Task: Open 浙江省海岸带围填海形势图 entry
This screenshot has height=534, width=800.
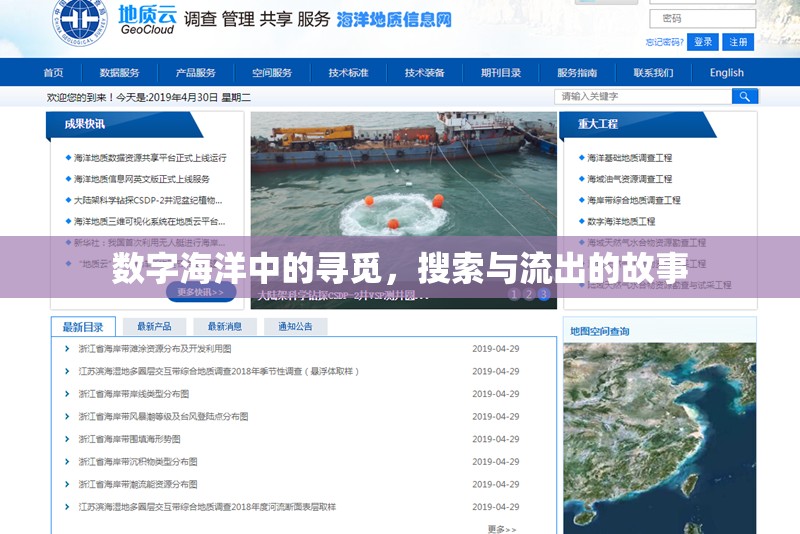Action: (129, 439)
